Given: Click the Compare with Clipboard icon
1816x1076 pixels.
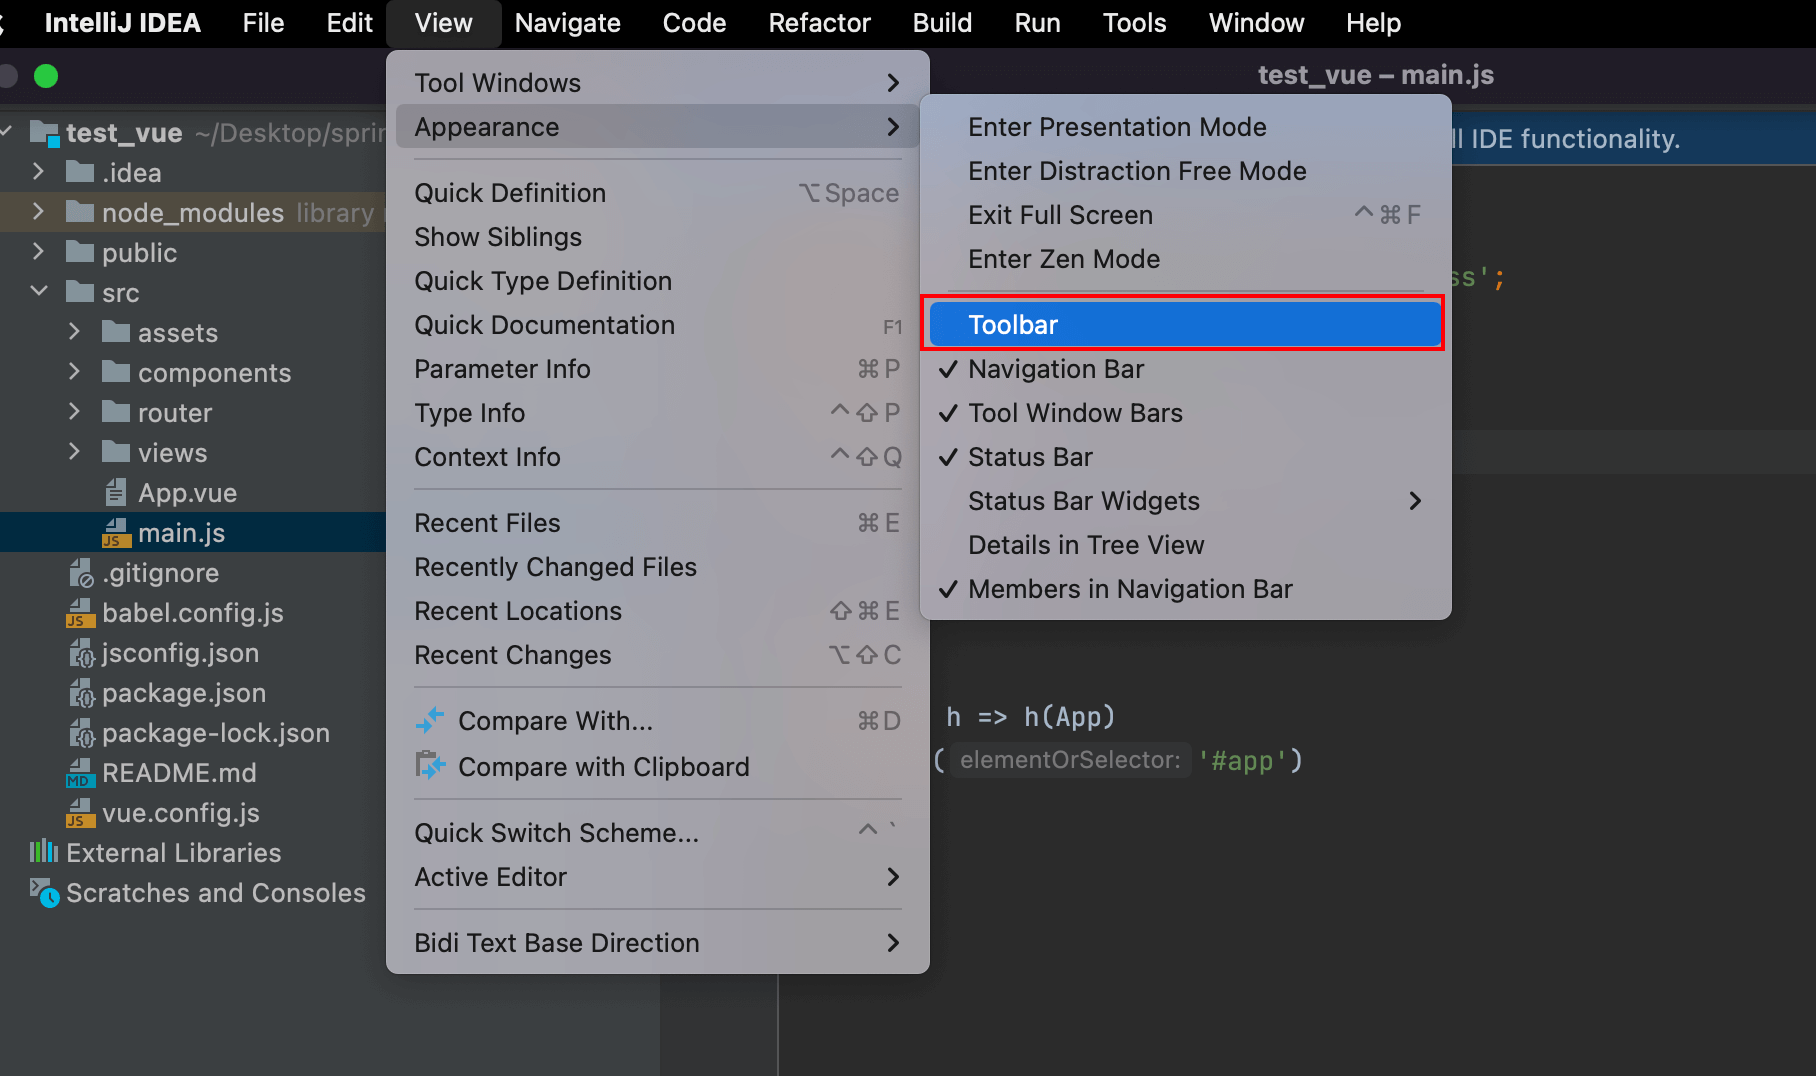Looking at the screenshot, I should tap(430, 766).
